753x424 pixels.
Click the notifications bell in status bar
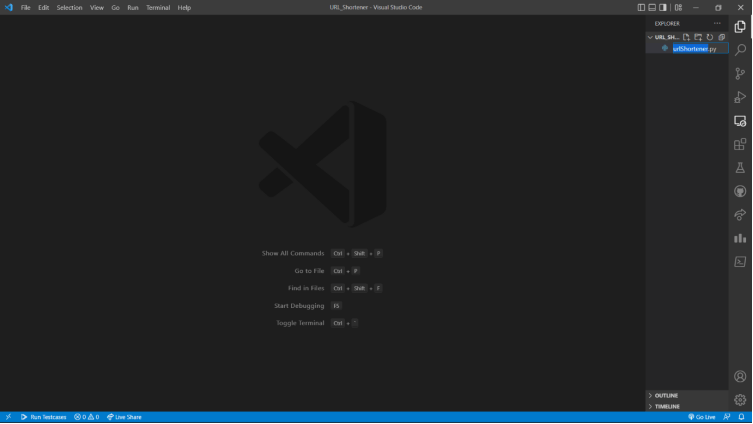(x=741, y=417)
